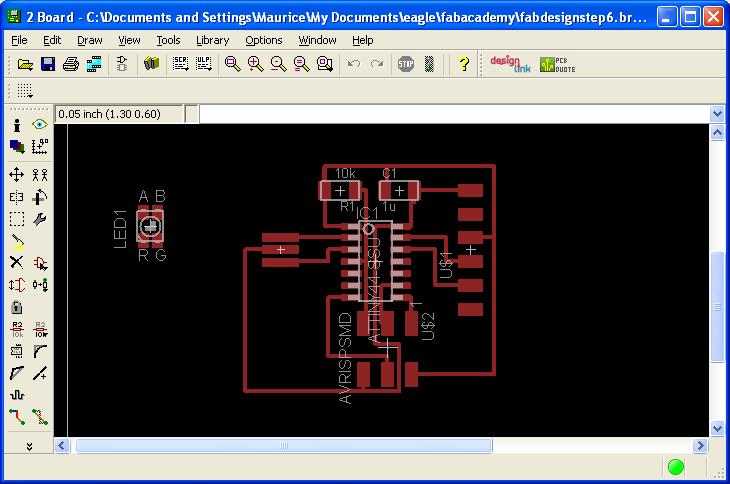The image size is (730, 484).
Task: Select the Copy tool with two figures
Action: pos(40,175)
